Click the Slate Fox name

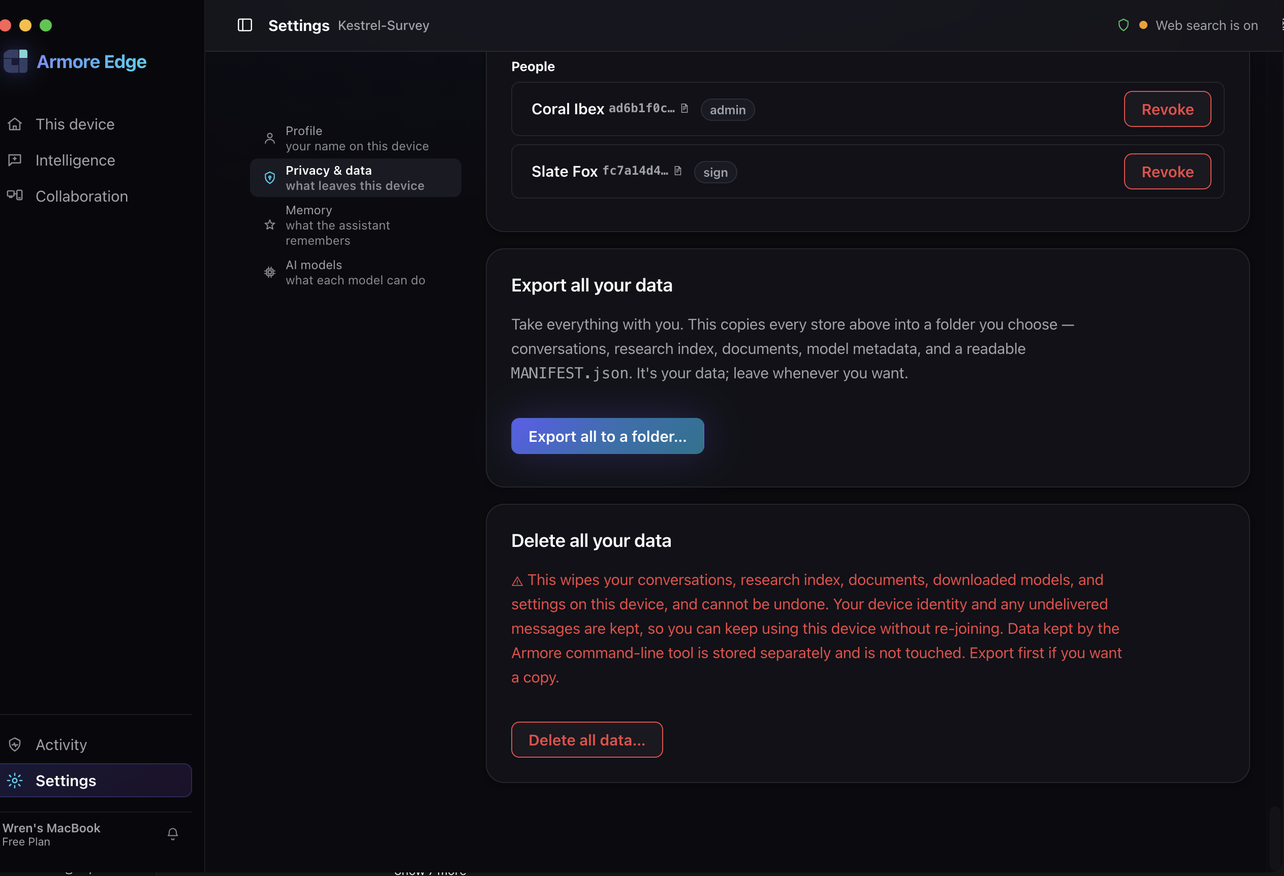(564, 171)
